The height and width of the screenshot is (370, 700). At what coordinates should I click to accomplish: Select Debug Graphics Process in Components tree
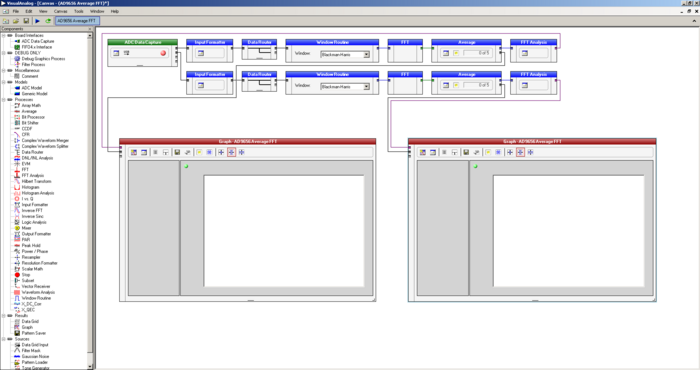(43, 58)
